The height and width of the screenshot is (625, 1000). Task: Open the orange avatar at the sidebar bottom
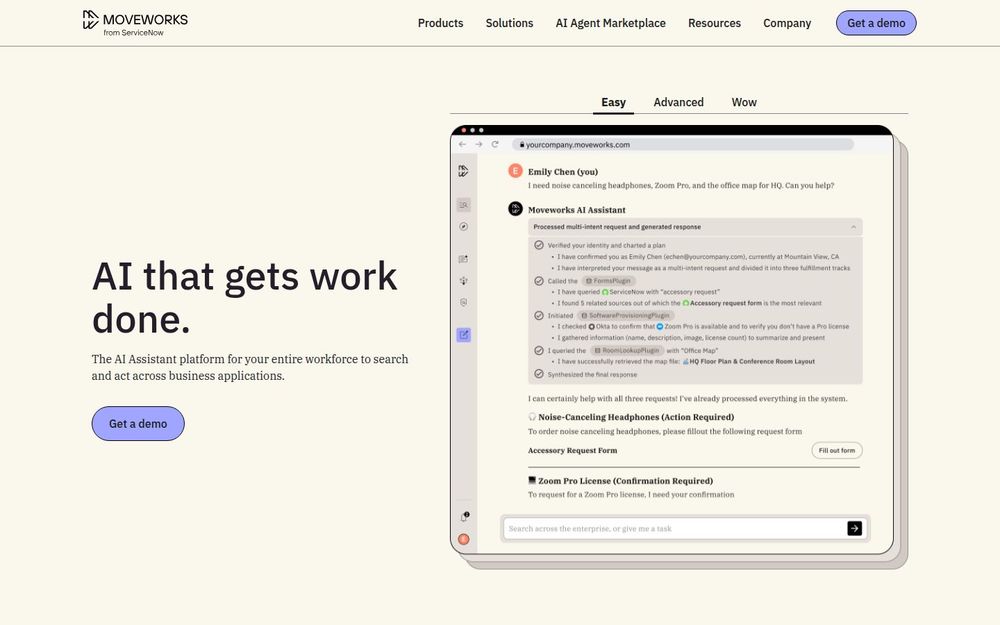coord(463,538)
